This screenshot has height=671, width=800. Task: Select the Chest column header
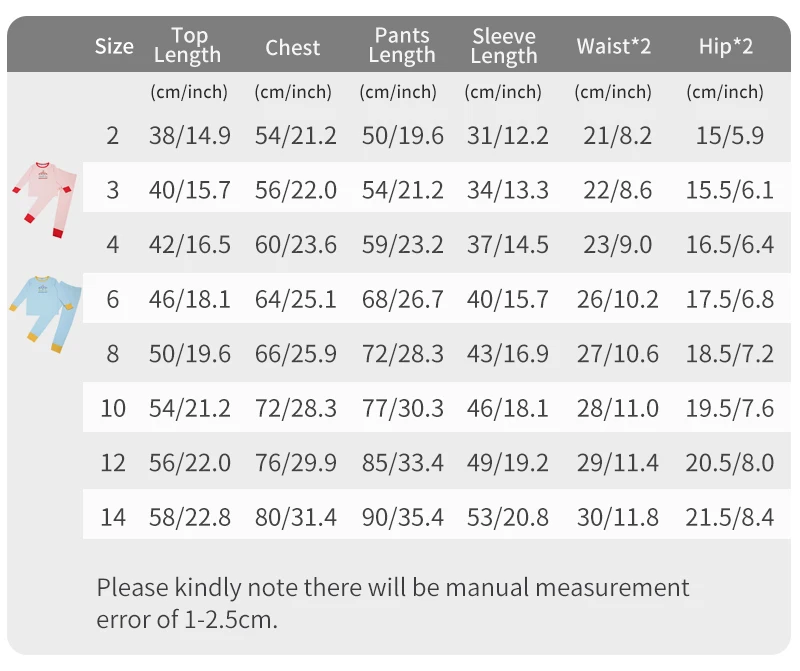(x=292, y=47)
